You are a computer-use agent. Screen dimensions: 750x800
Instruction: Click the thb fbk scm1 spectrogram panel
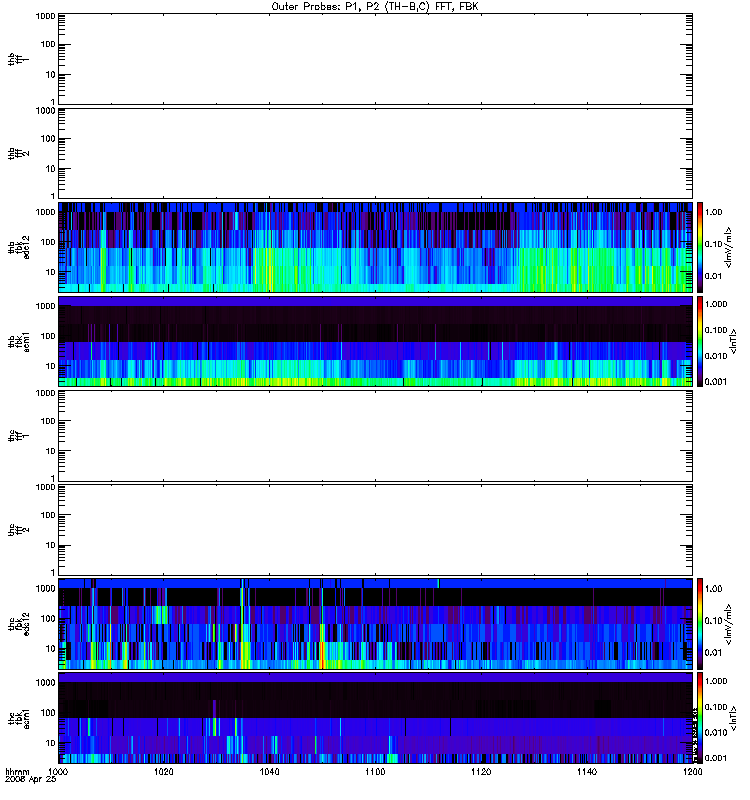375,342
